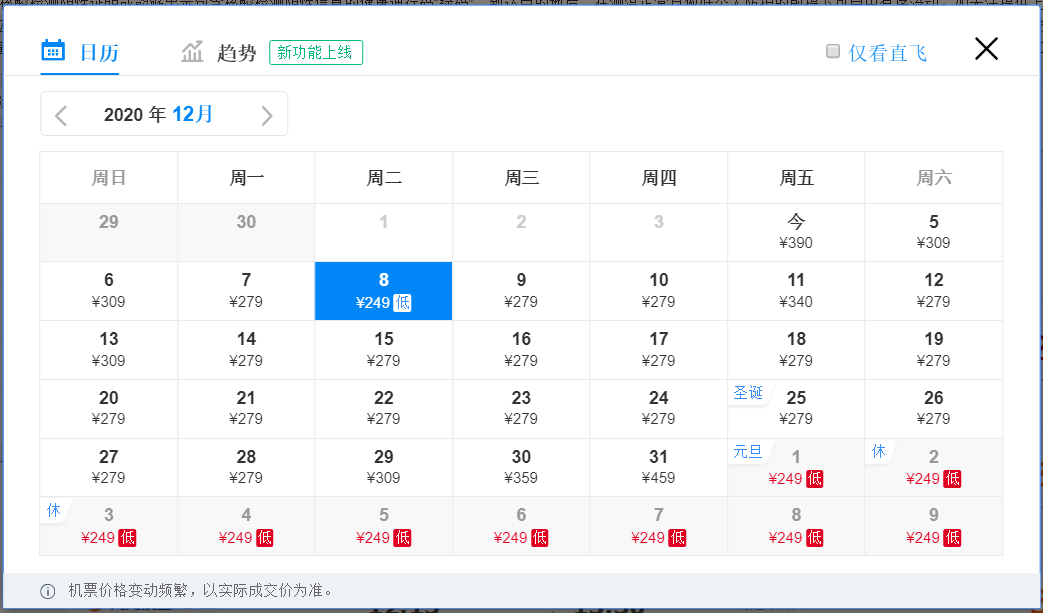Close the price calendar dialog
Screen dimensions: 1043x613
click(986, 49)
